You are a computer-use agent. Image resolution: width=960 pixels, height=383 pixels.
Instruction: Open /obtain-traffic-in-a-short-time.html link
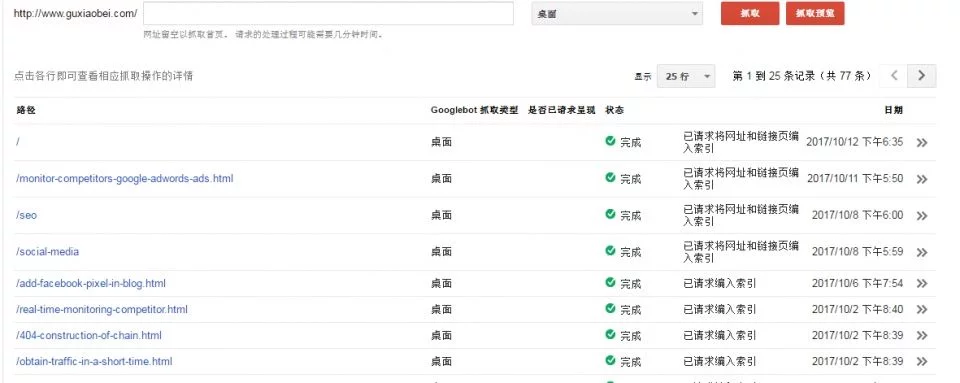(x=94, y=362)
